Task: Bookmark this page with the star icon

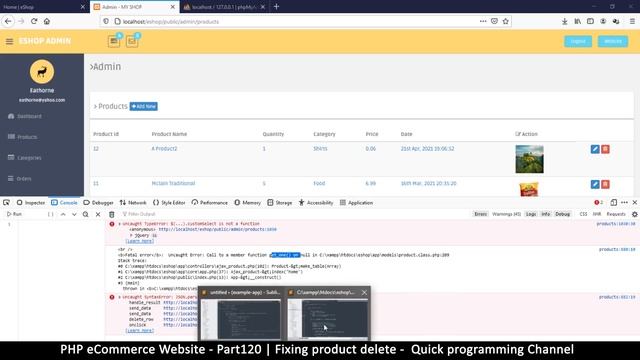Action: [x=506, y=21]
